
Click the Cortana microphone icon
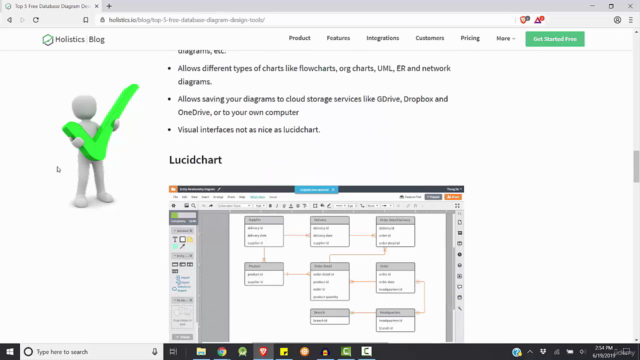point(155,351)
